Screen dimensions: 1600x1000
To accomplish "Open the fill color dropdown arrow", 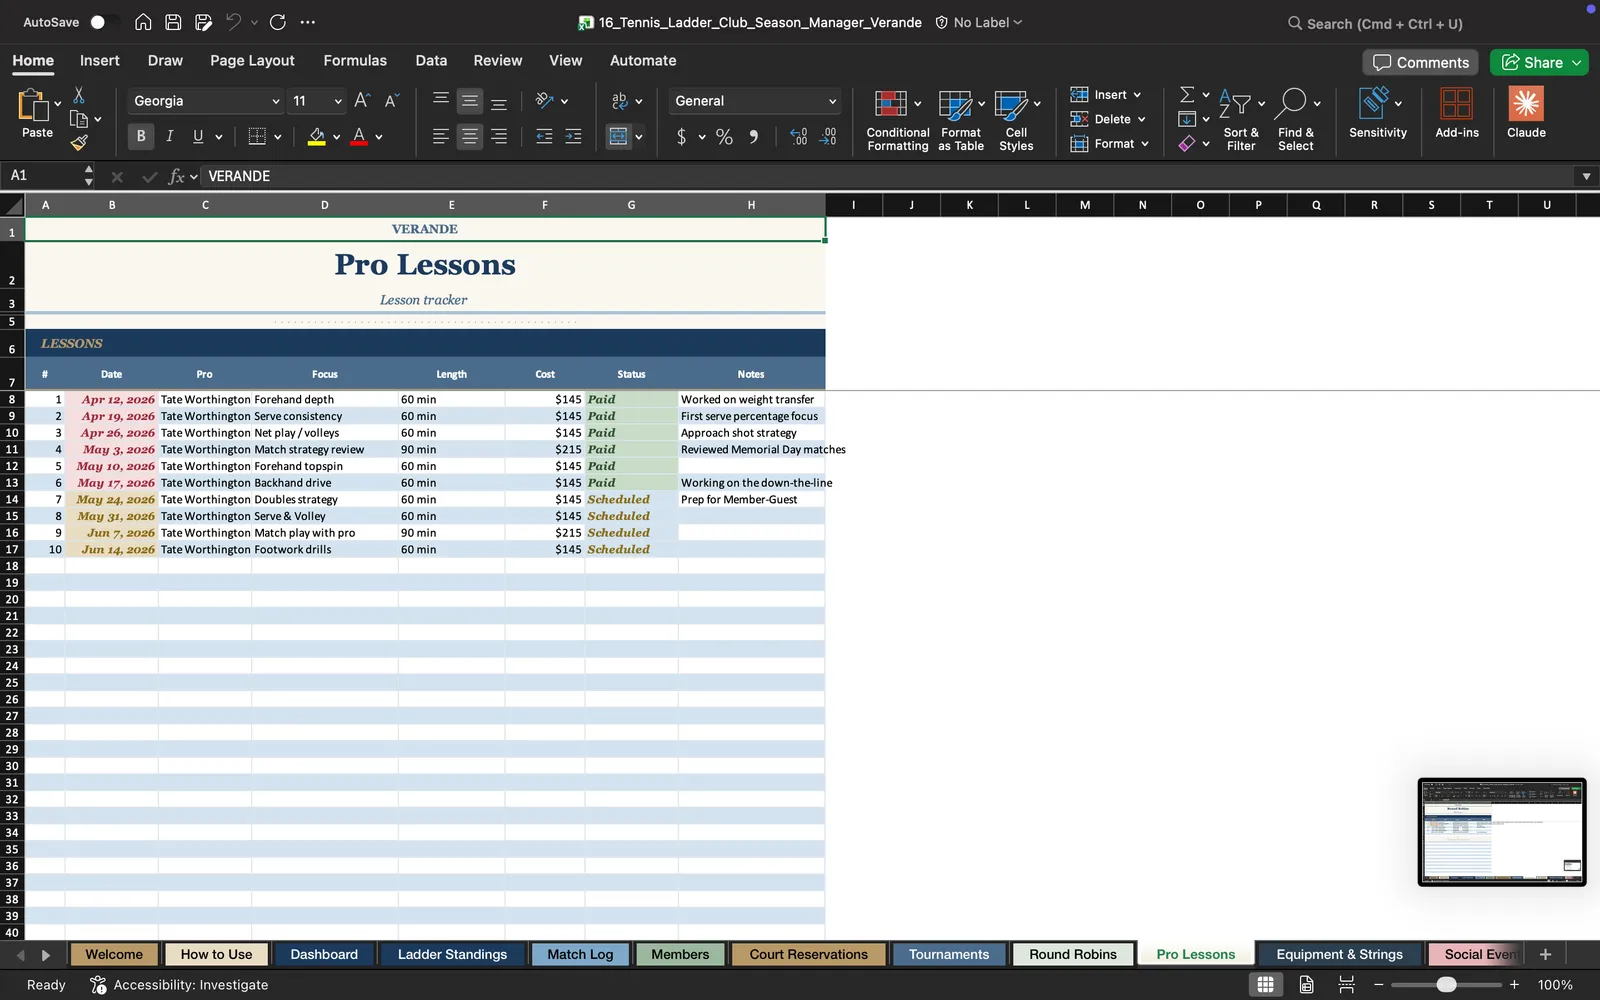I will 337,137.
